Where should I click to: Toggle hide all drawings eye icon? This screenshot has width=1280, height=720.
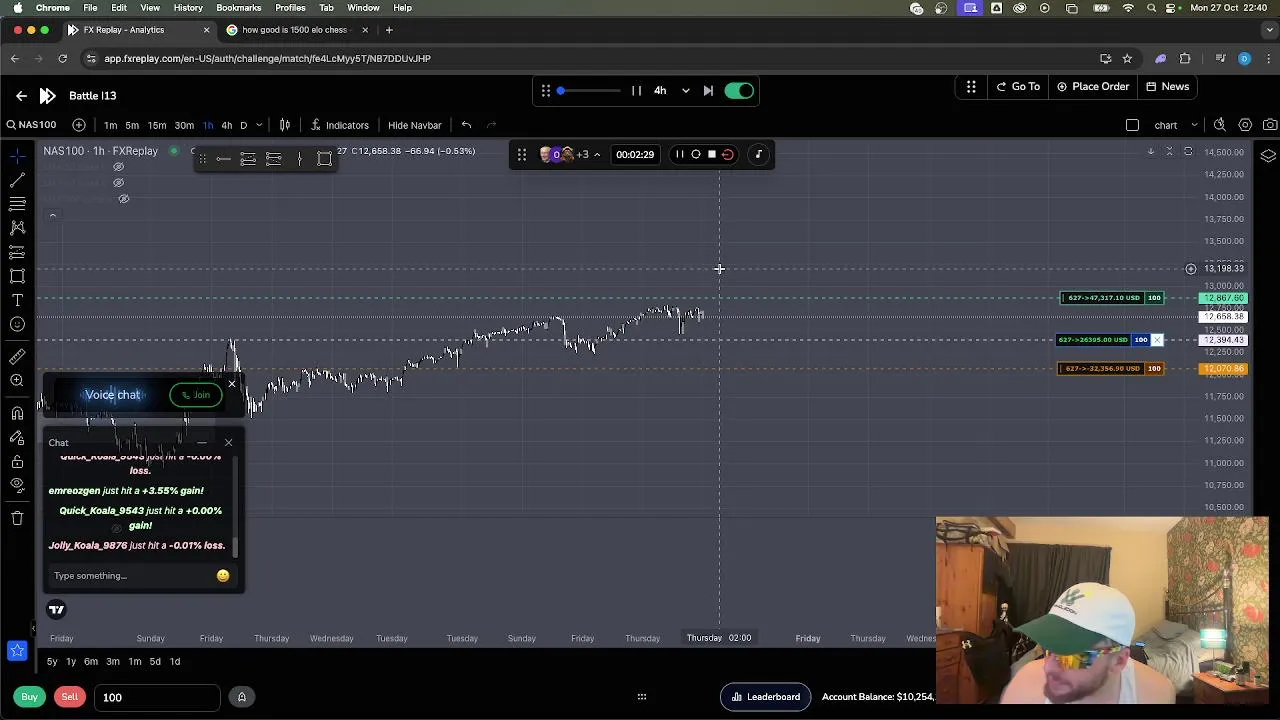click(x=17, y=485)
